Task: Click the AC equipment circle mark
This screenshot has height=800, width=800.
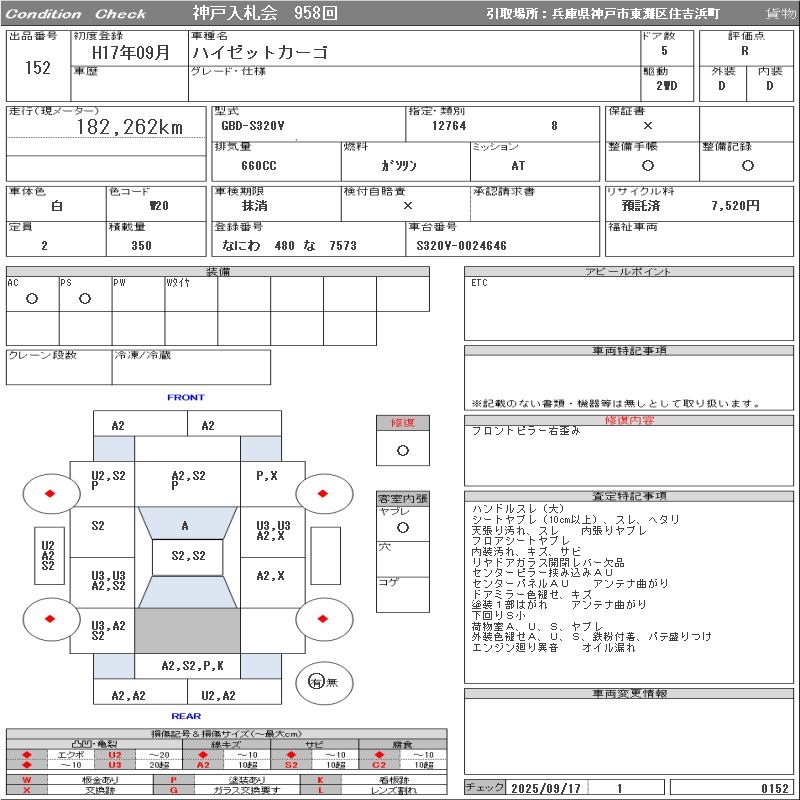Action: [x=32, y=298]
